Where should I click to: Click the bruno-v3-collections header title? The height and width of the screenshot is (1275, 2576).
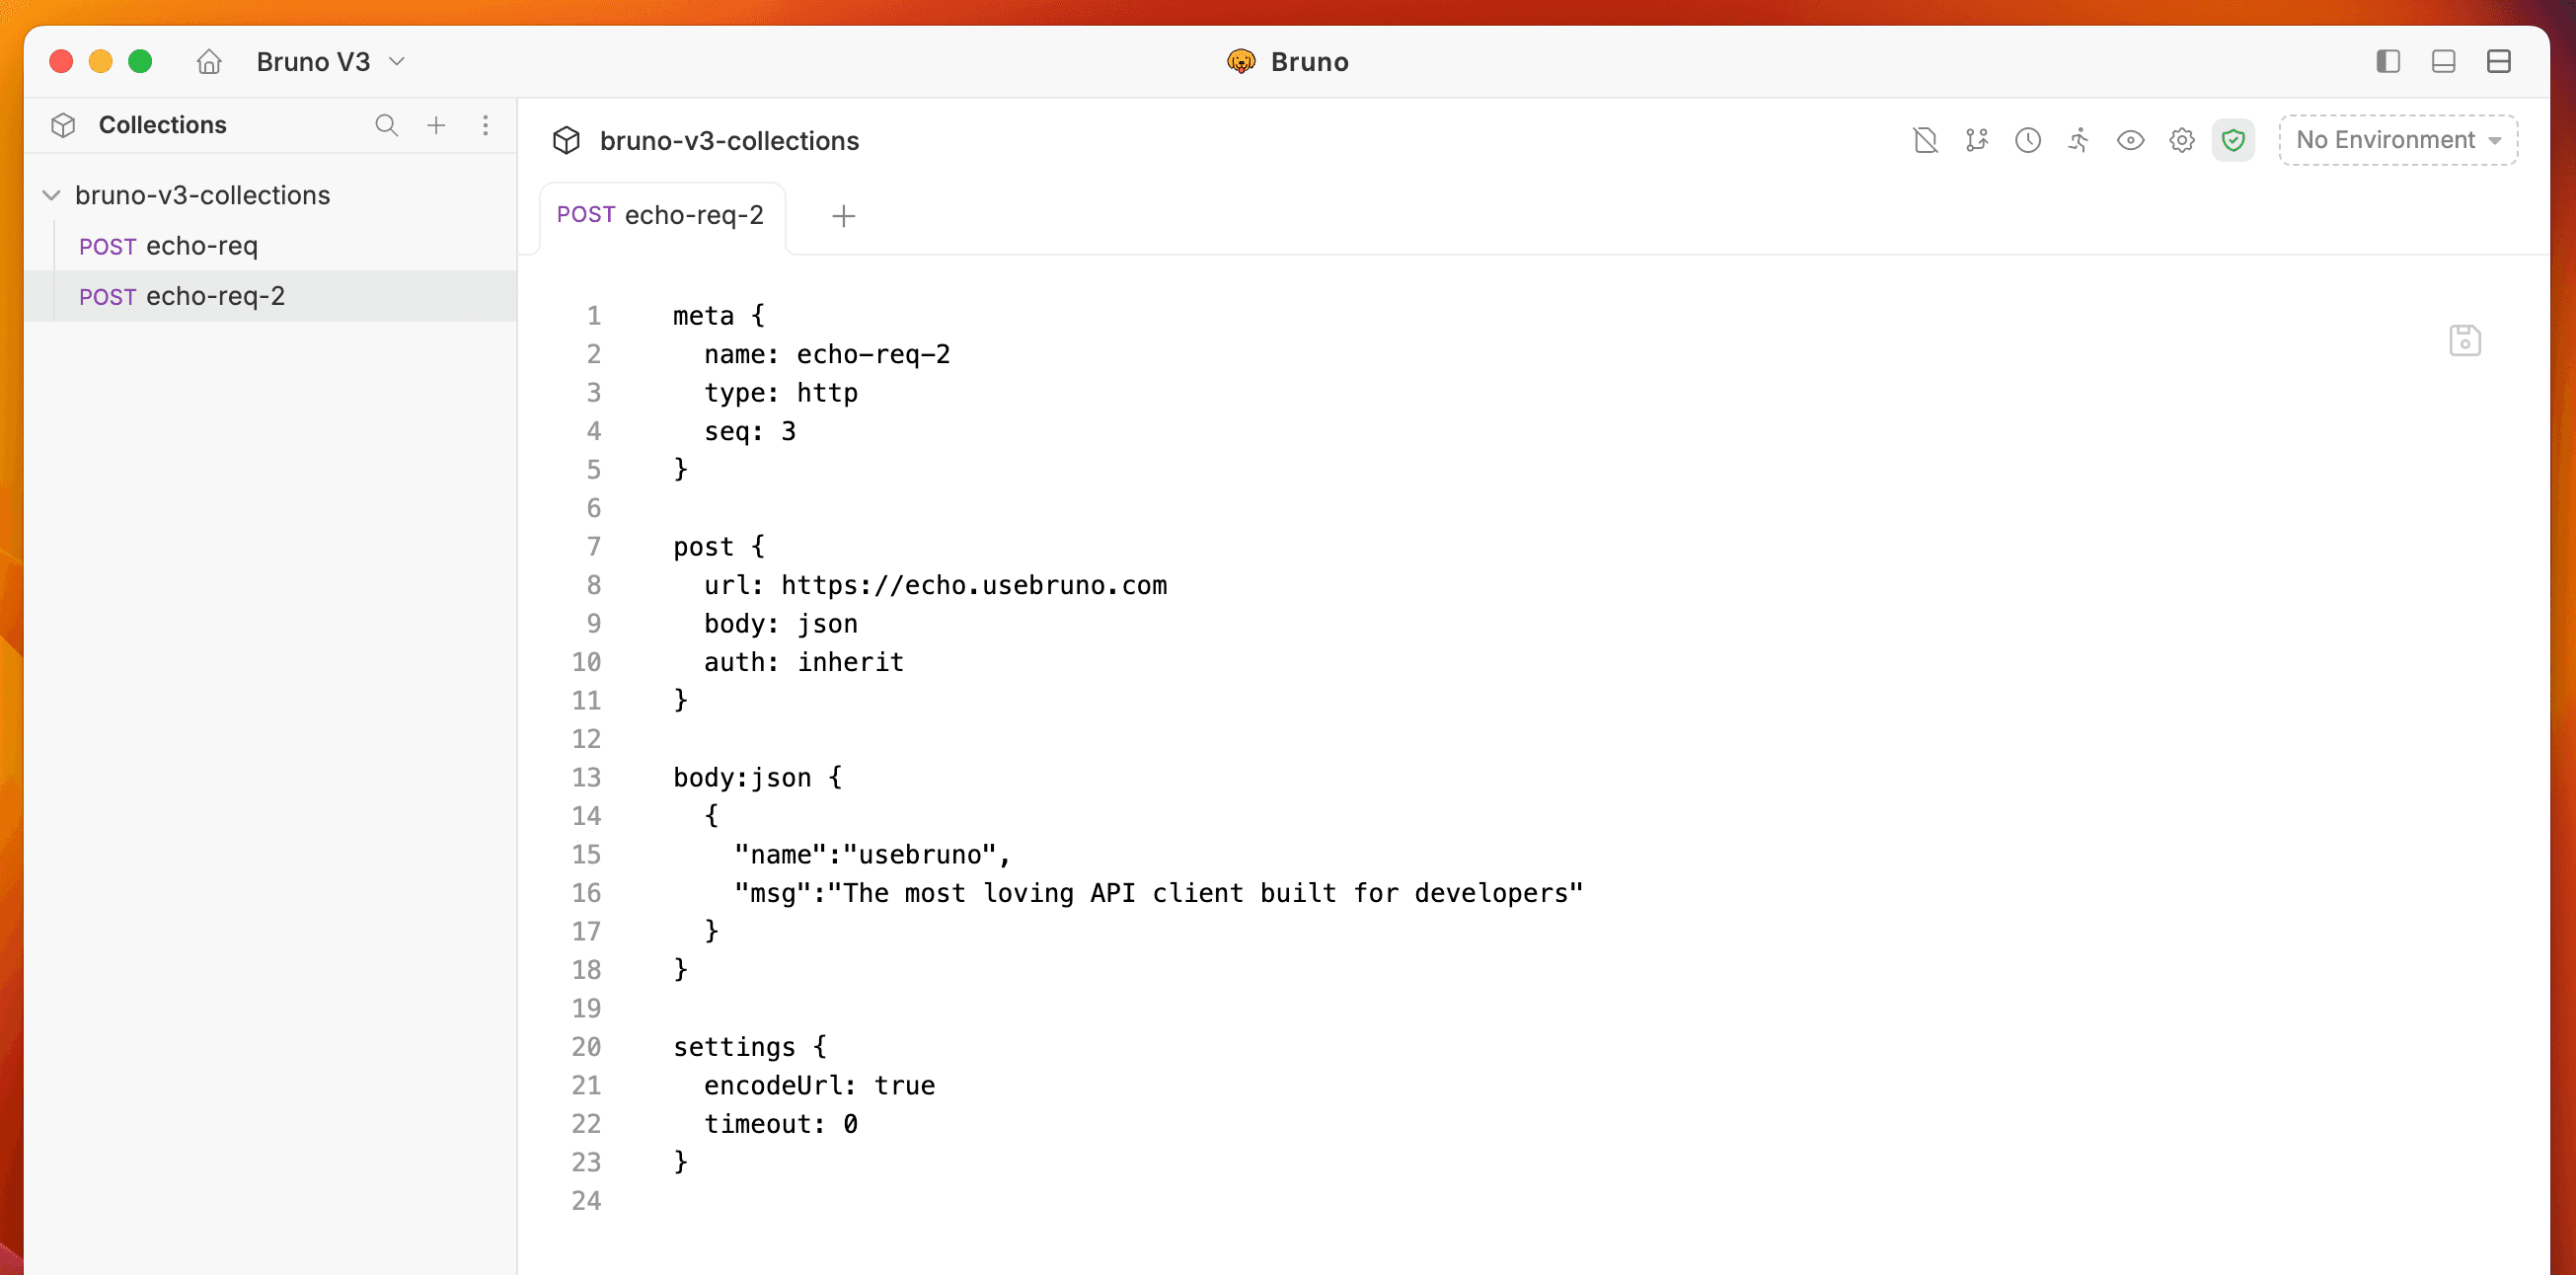(728, 141)
